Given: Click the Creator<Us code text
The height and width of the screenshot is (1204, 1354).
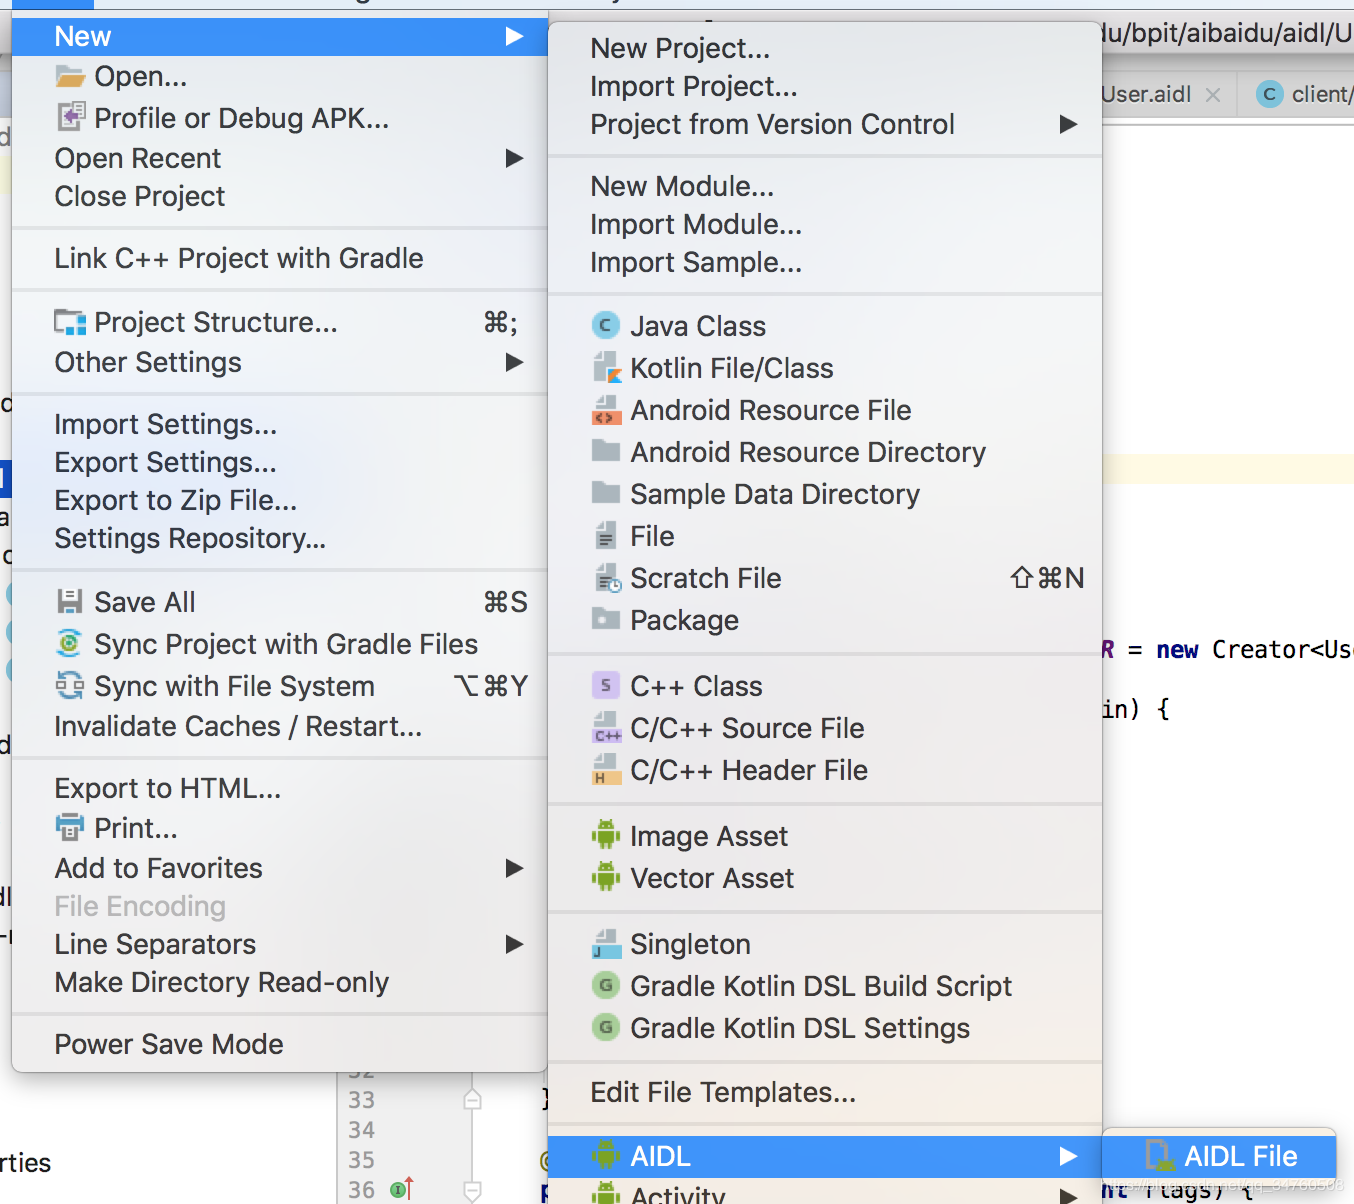Looking at the screenshot, I should (x=1282, y=650).
